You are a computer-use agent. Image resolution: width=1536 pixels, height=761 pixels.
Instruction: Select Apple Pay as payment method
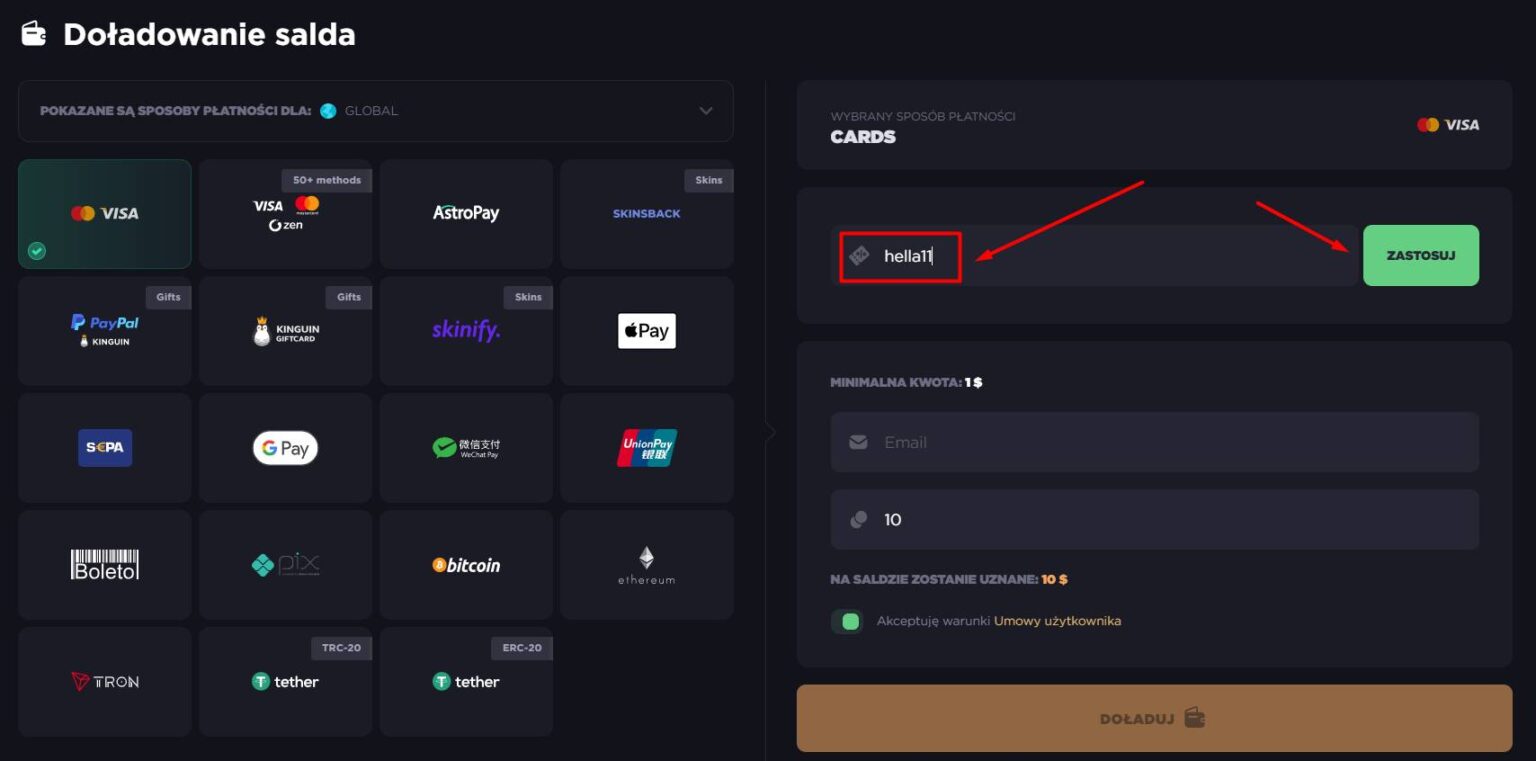[x=647, y=331]
